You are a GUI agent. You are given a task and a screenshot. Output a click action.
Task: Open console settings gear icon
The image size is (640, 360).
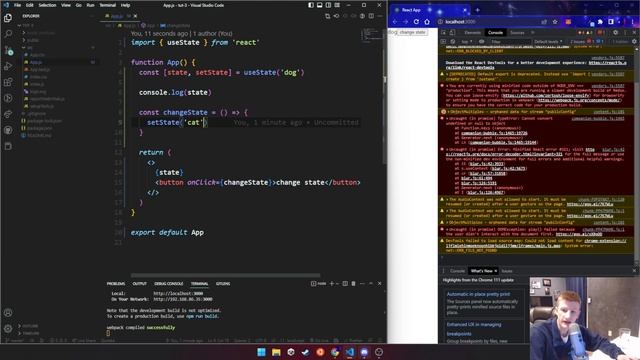pyautogui.click(x=634, y=42)
